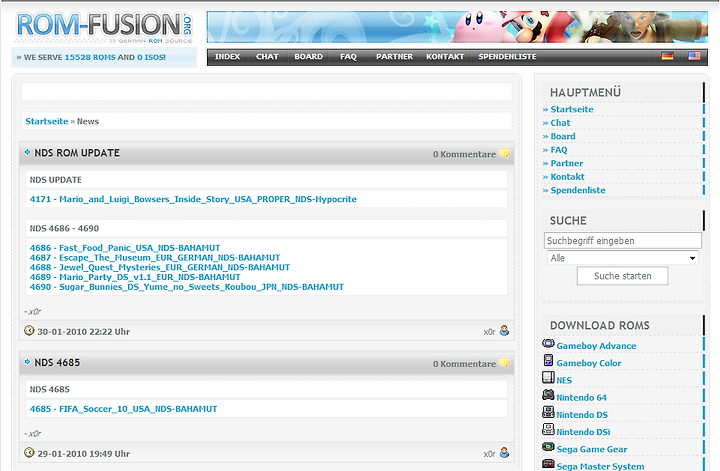Open the SPENDENLISTE navigation item
The image size is (720, 471).
(507, 56)
